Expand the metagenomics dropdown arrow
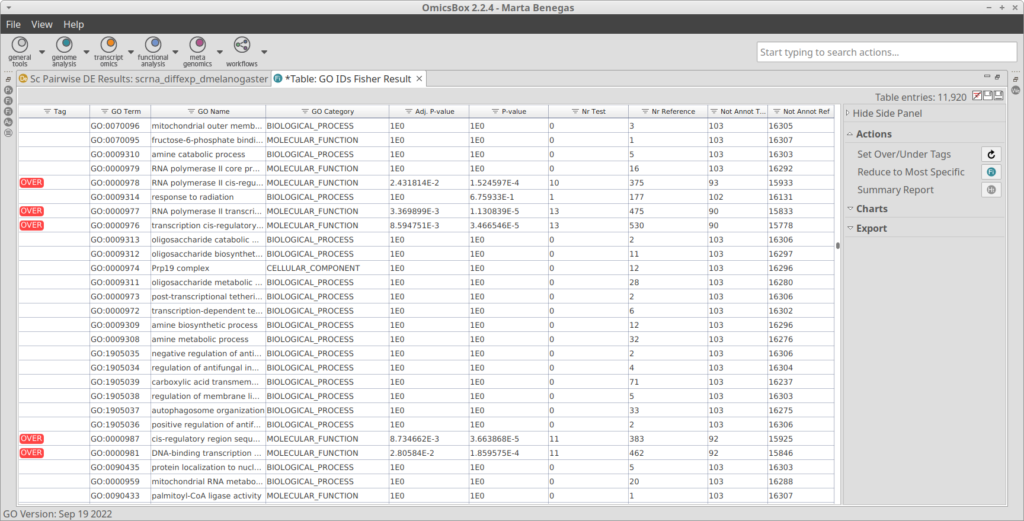Screen dimensions: 1024x521 tap(219, 51)
